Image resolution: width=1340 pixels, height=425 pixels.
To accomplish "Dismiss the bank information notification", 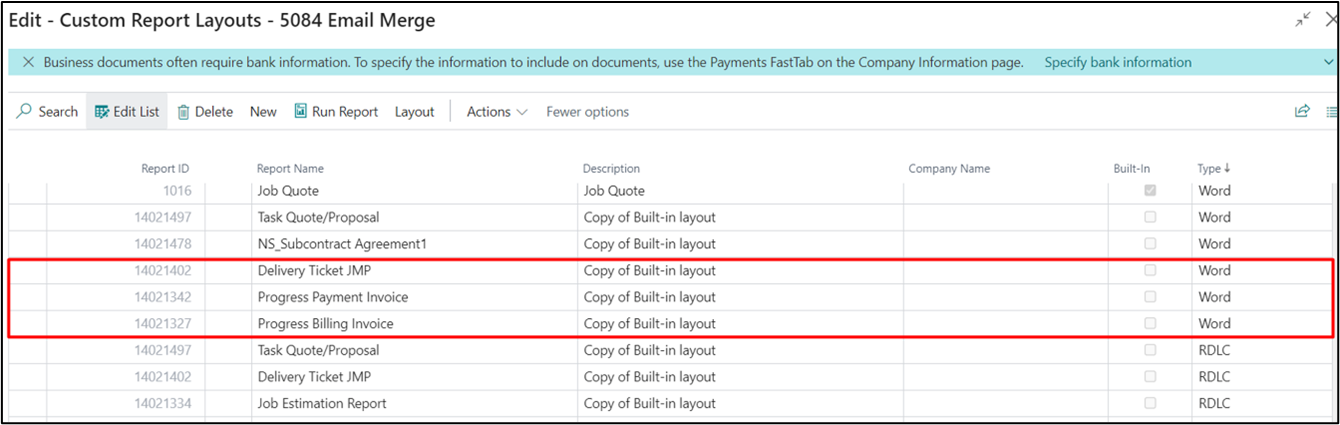I will pos(28,62).
